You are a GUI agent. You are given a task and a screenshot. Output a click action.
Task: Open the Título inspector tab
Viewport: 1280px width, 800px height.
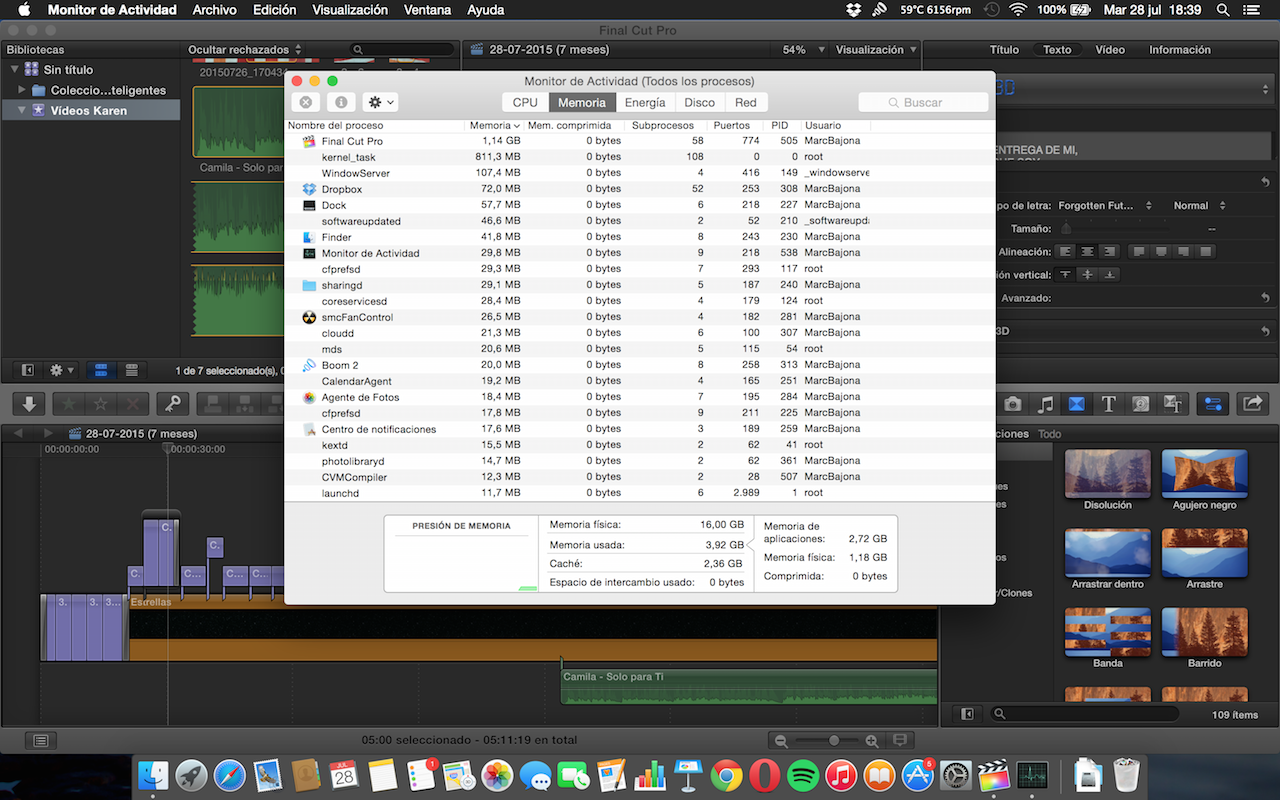click(1004, 50)
